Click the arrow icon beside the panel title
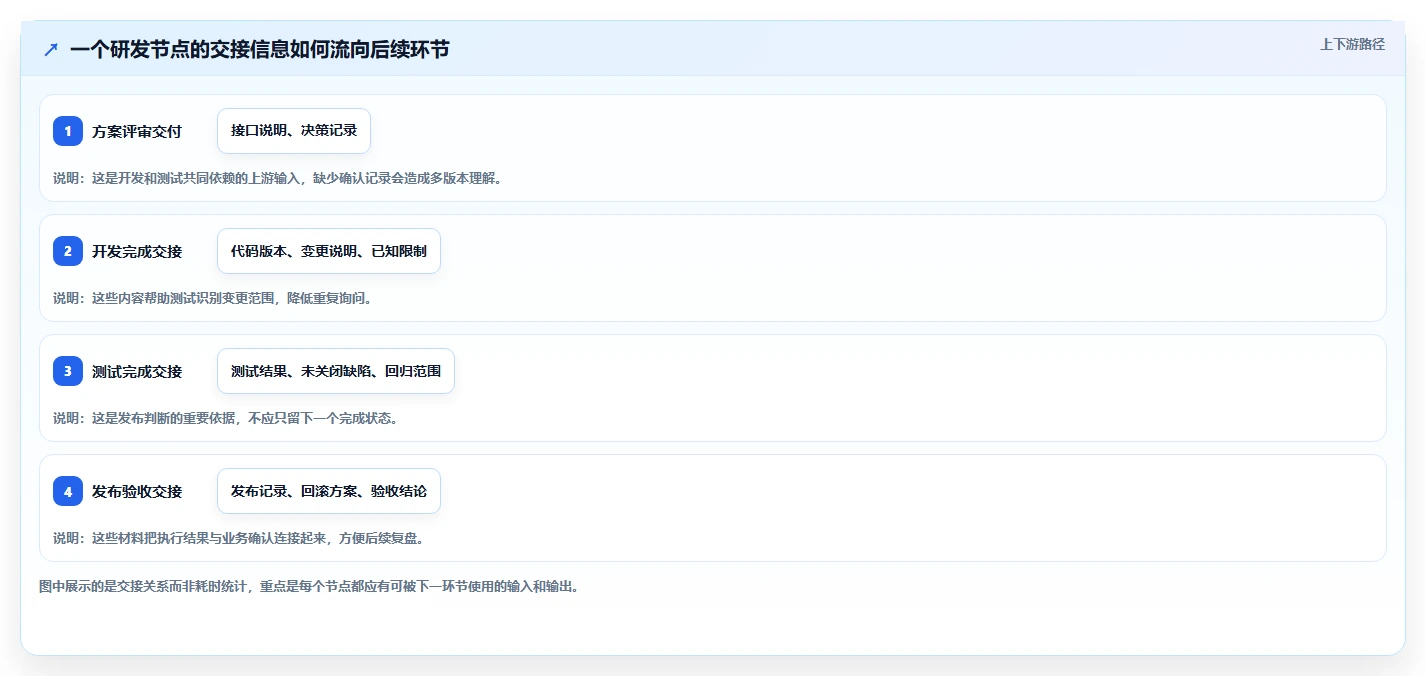Viewport: 1426px width, 676px height. pyautogui.click(x=51, y=49)
